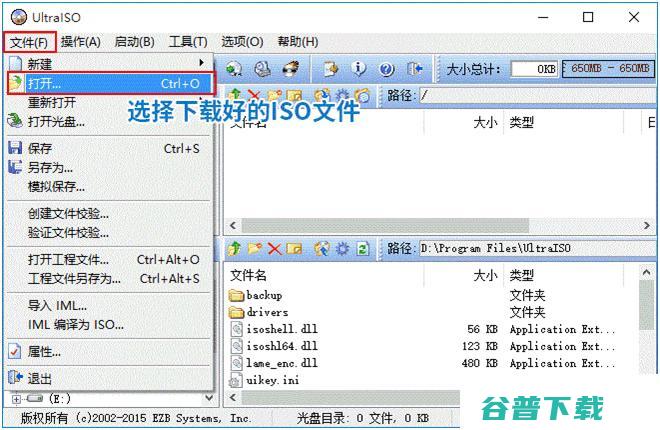Click the green refresh icon in lower toolbar
This screenshot has height=430, width=660.
pos(363,249)
